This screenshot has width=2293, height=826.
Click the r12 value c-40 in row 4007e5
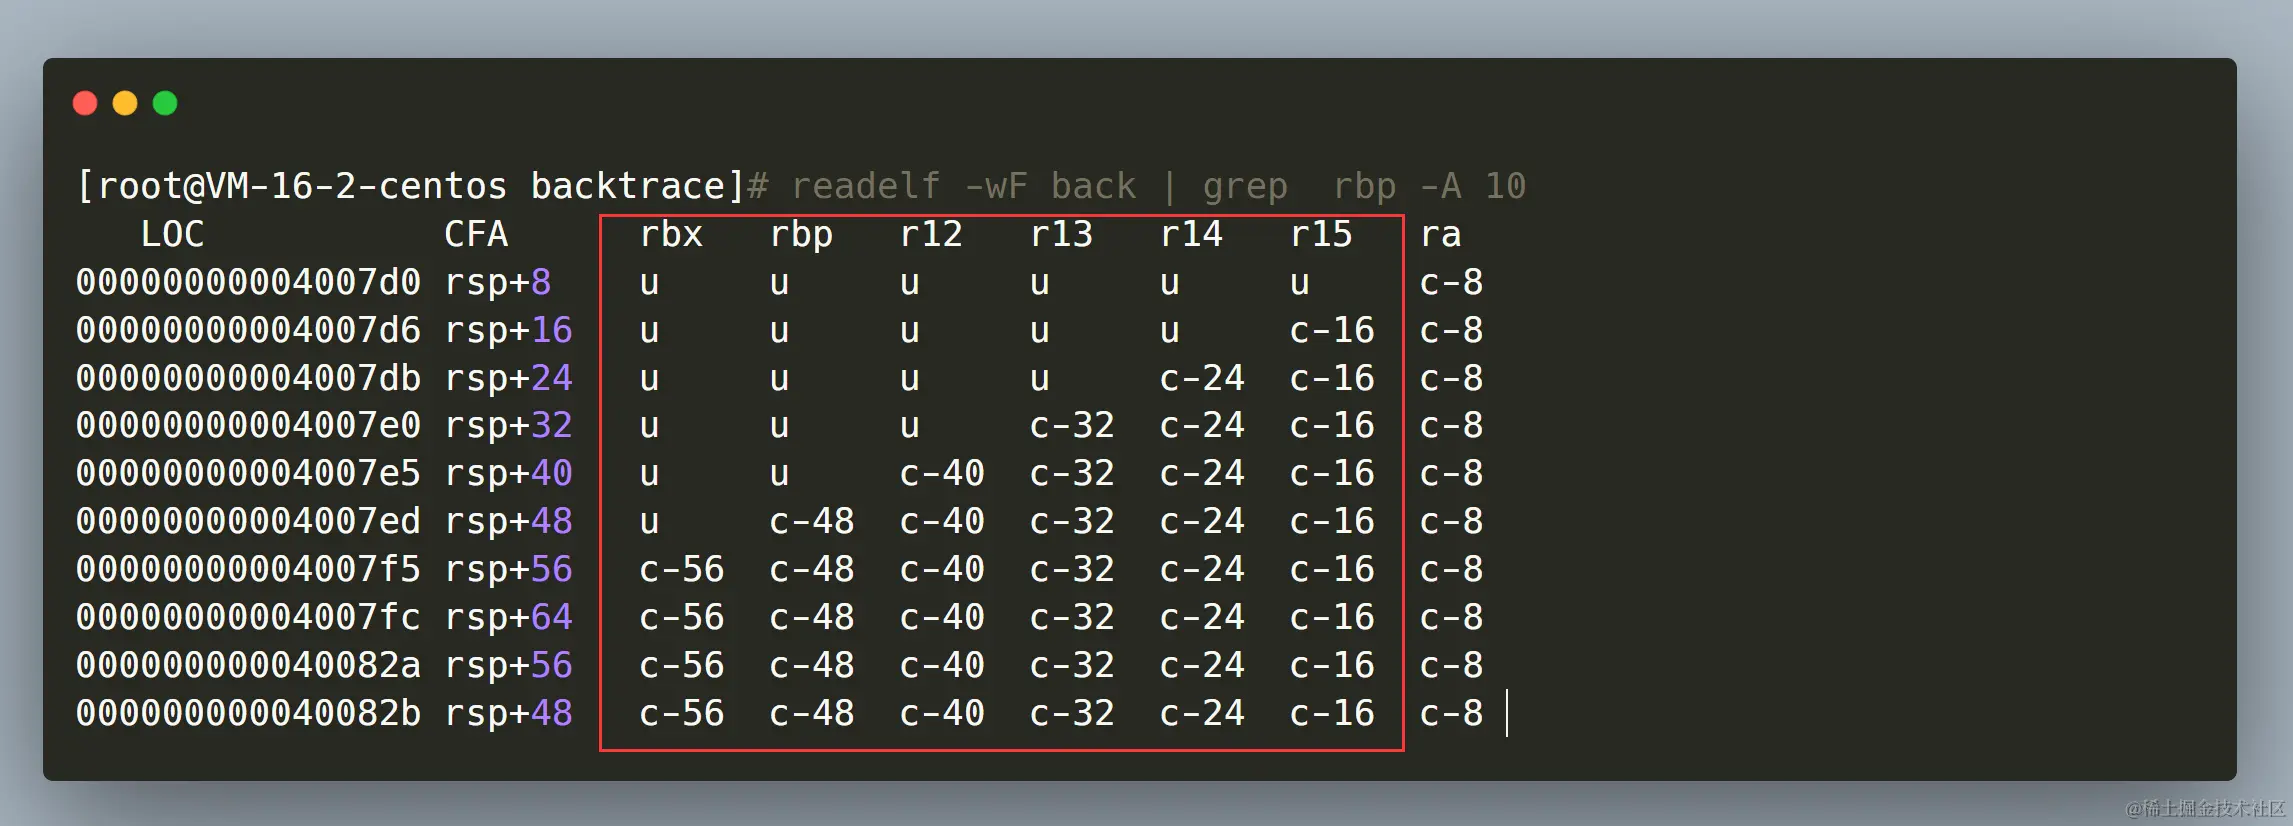942,473
